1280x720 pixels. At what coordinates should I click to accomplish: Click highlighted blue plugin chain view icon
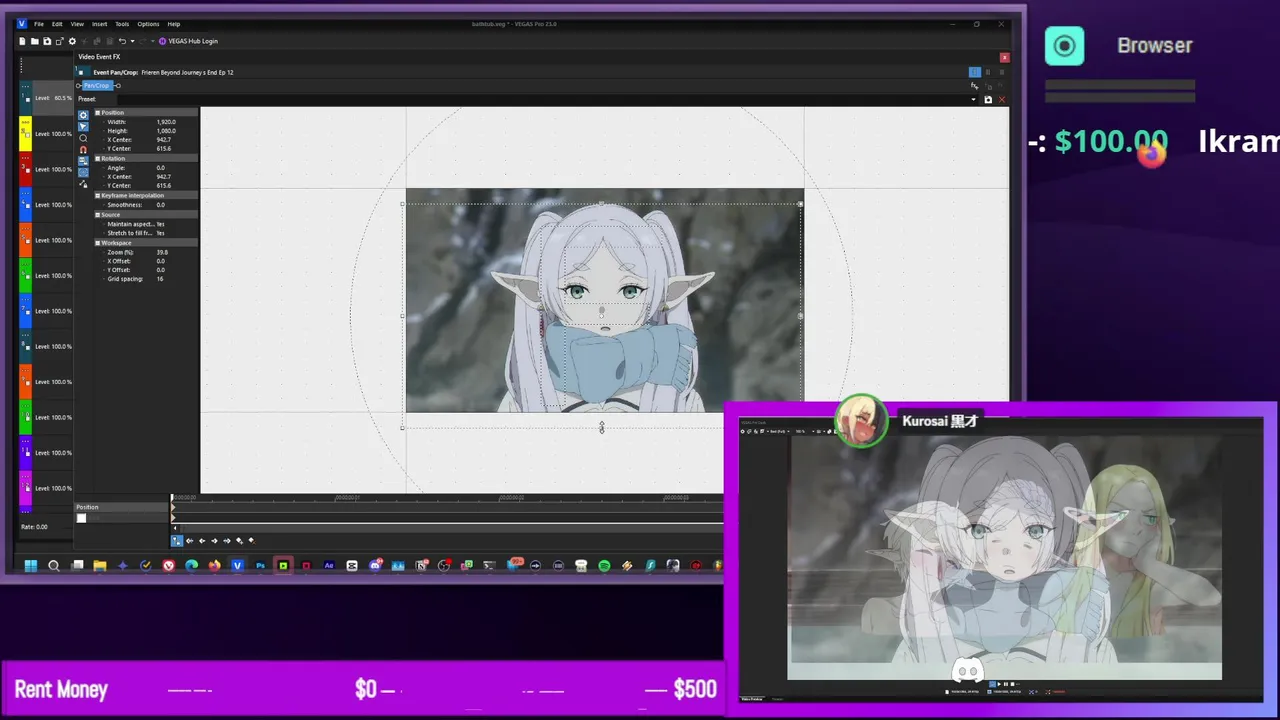click(x=975, y=72)
